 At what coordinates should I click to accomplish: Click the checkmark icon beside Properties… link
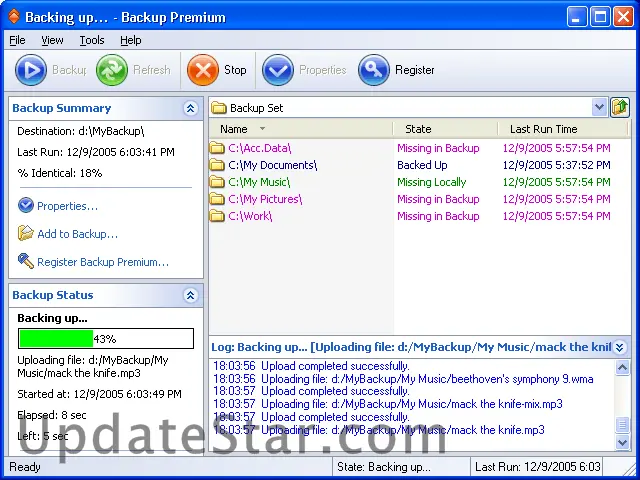(x=26, y=205)
